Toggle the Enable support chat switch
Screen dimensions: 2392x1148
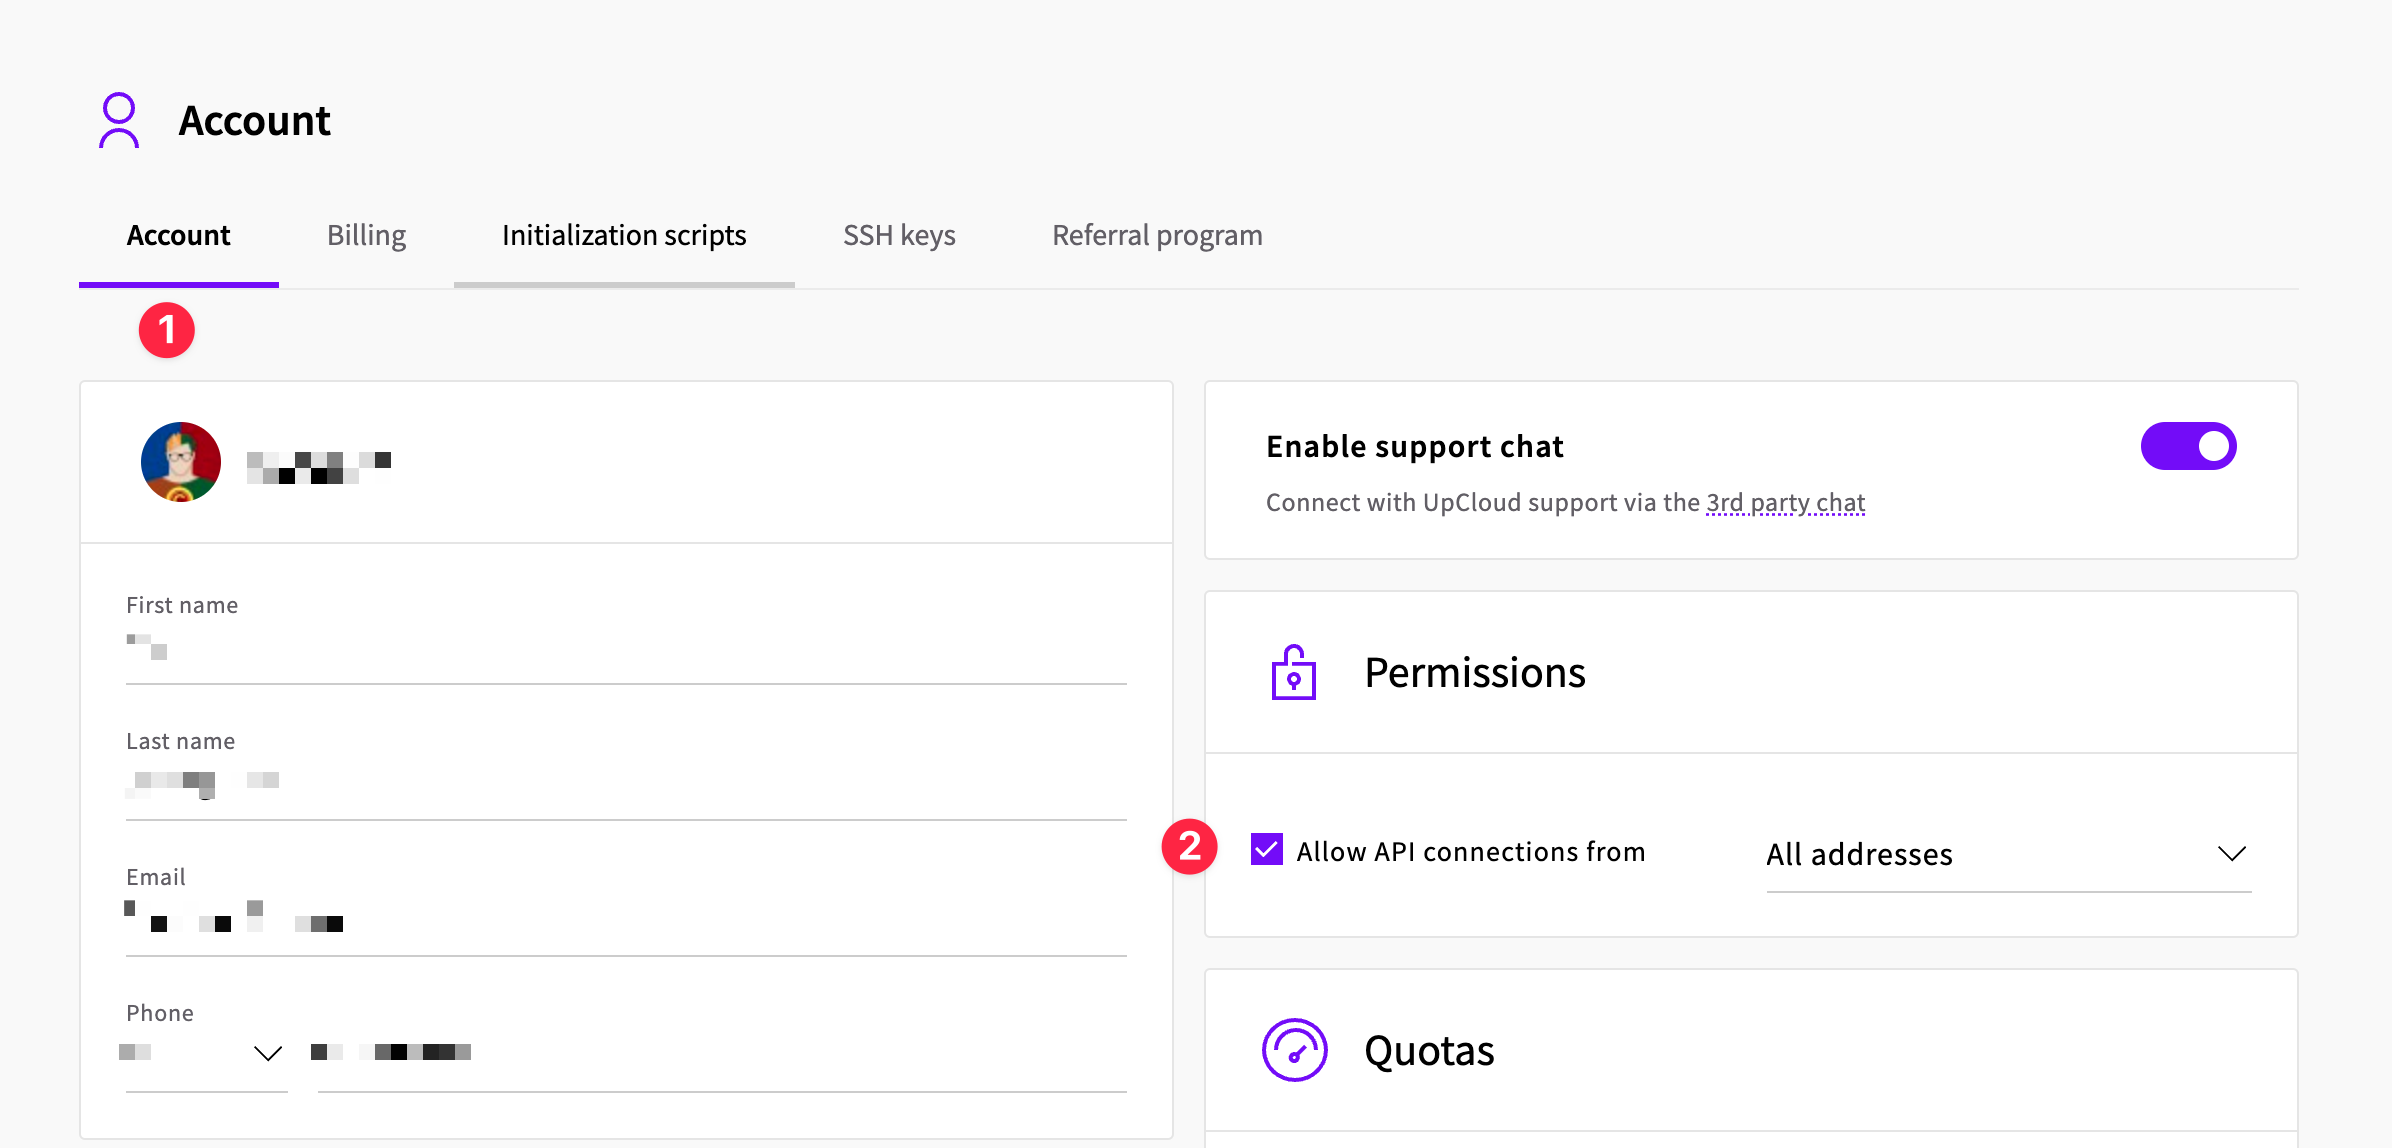coord(2188,446)
